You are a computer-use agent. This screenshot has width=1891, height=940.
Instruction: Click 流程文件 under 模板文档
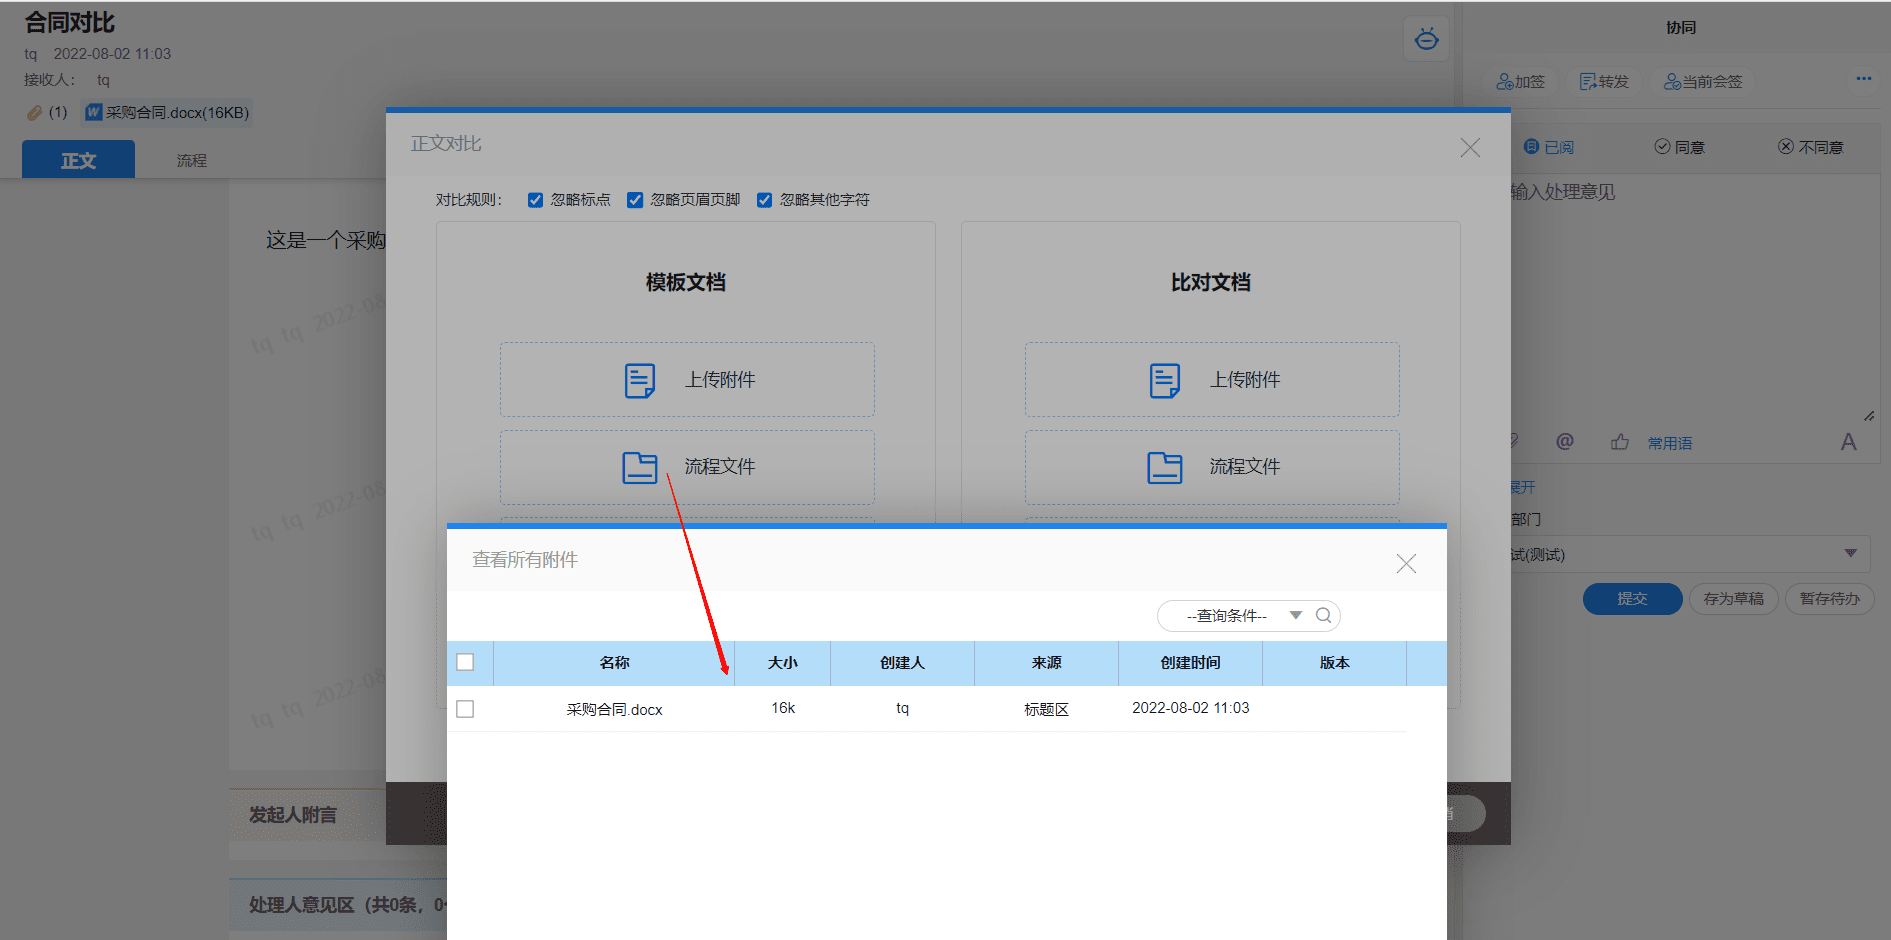coord(687,467)
